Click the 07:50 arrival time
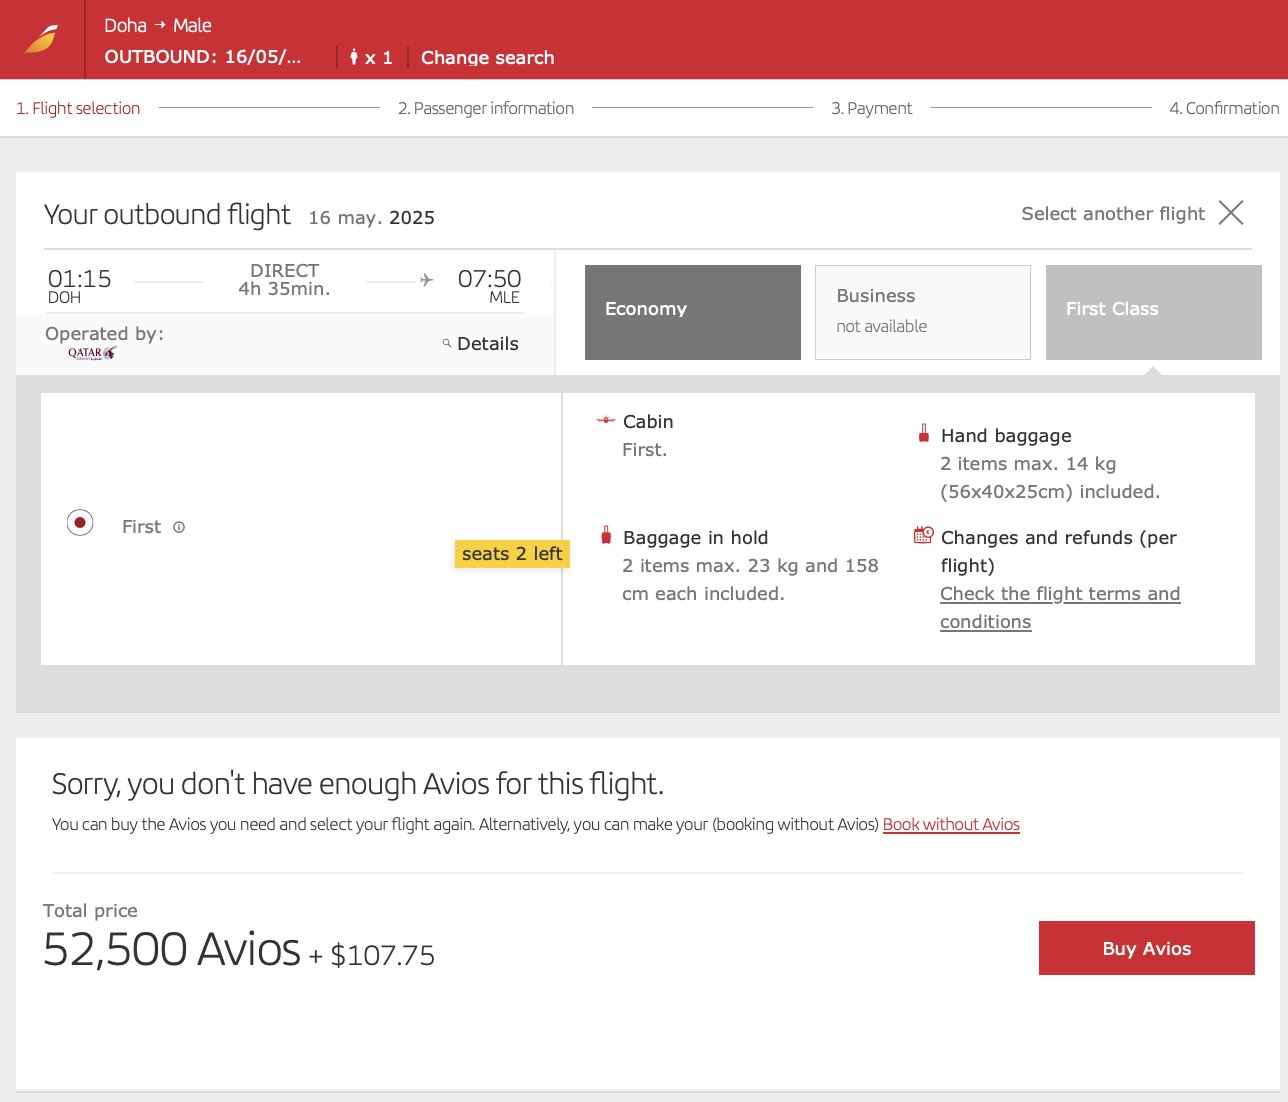 coord(489,279)
